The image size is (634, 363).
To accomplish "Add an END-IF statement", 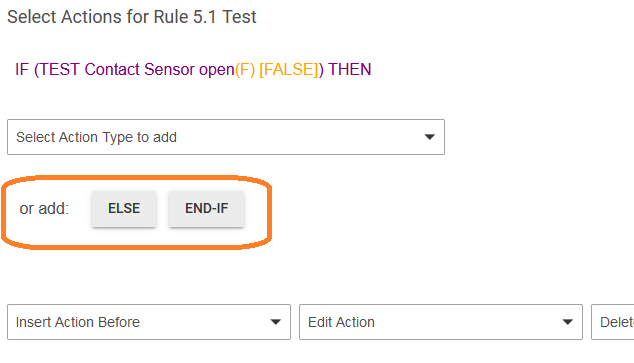I will [x=206, y=209].
